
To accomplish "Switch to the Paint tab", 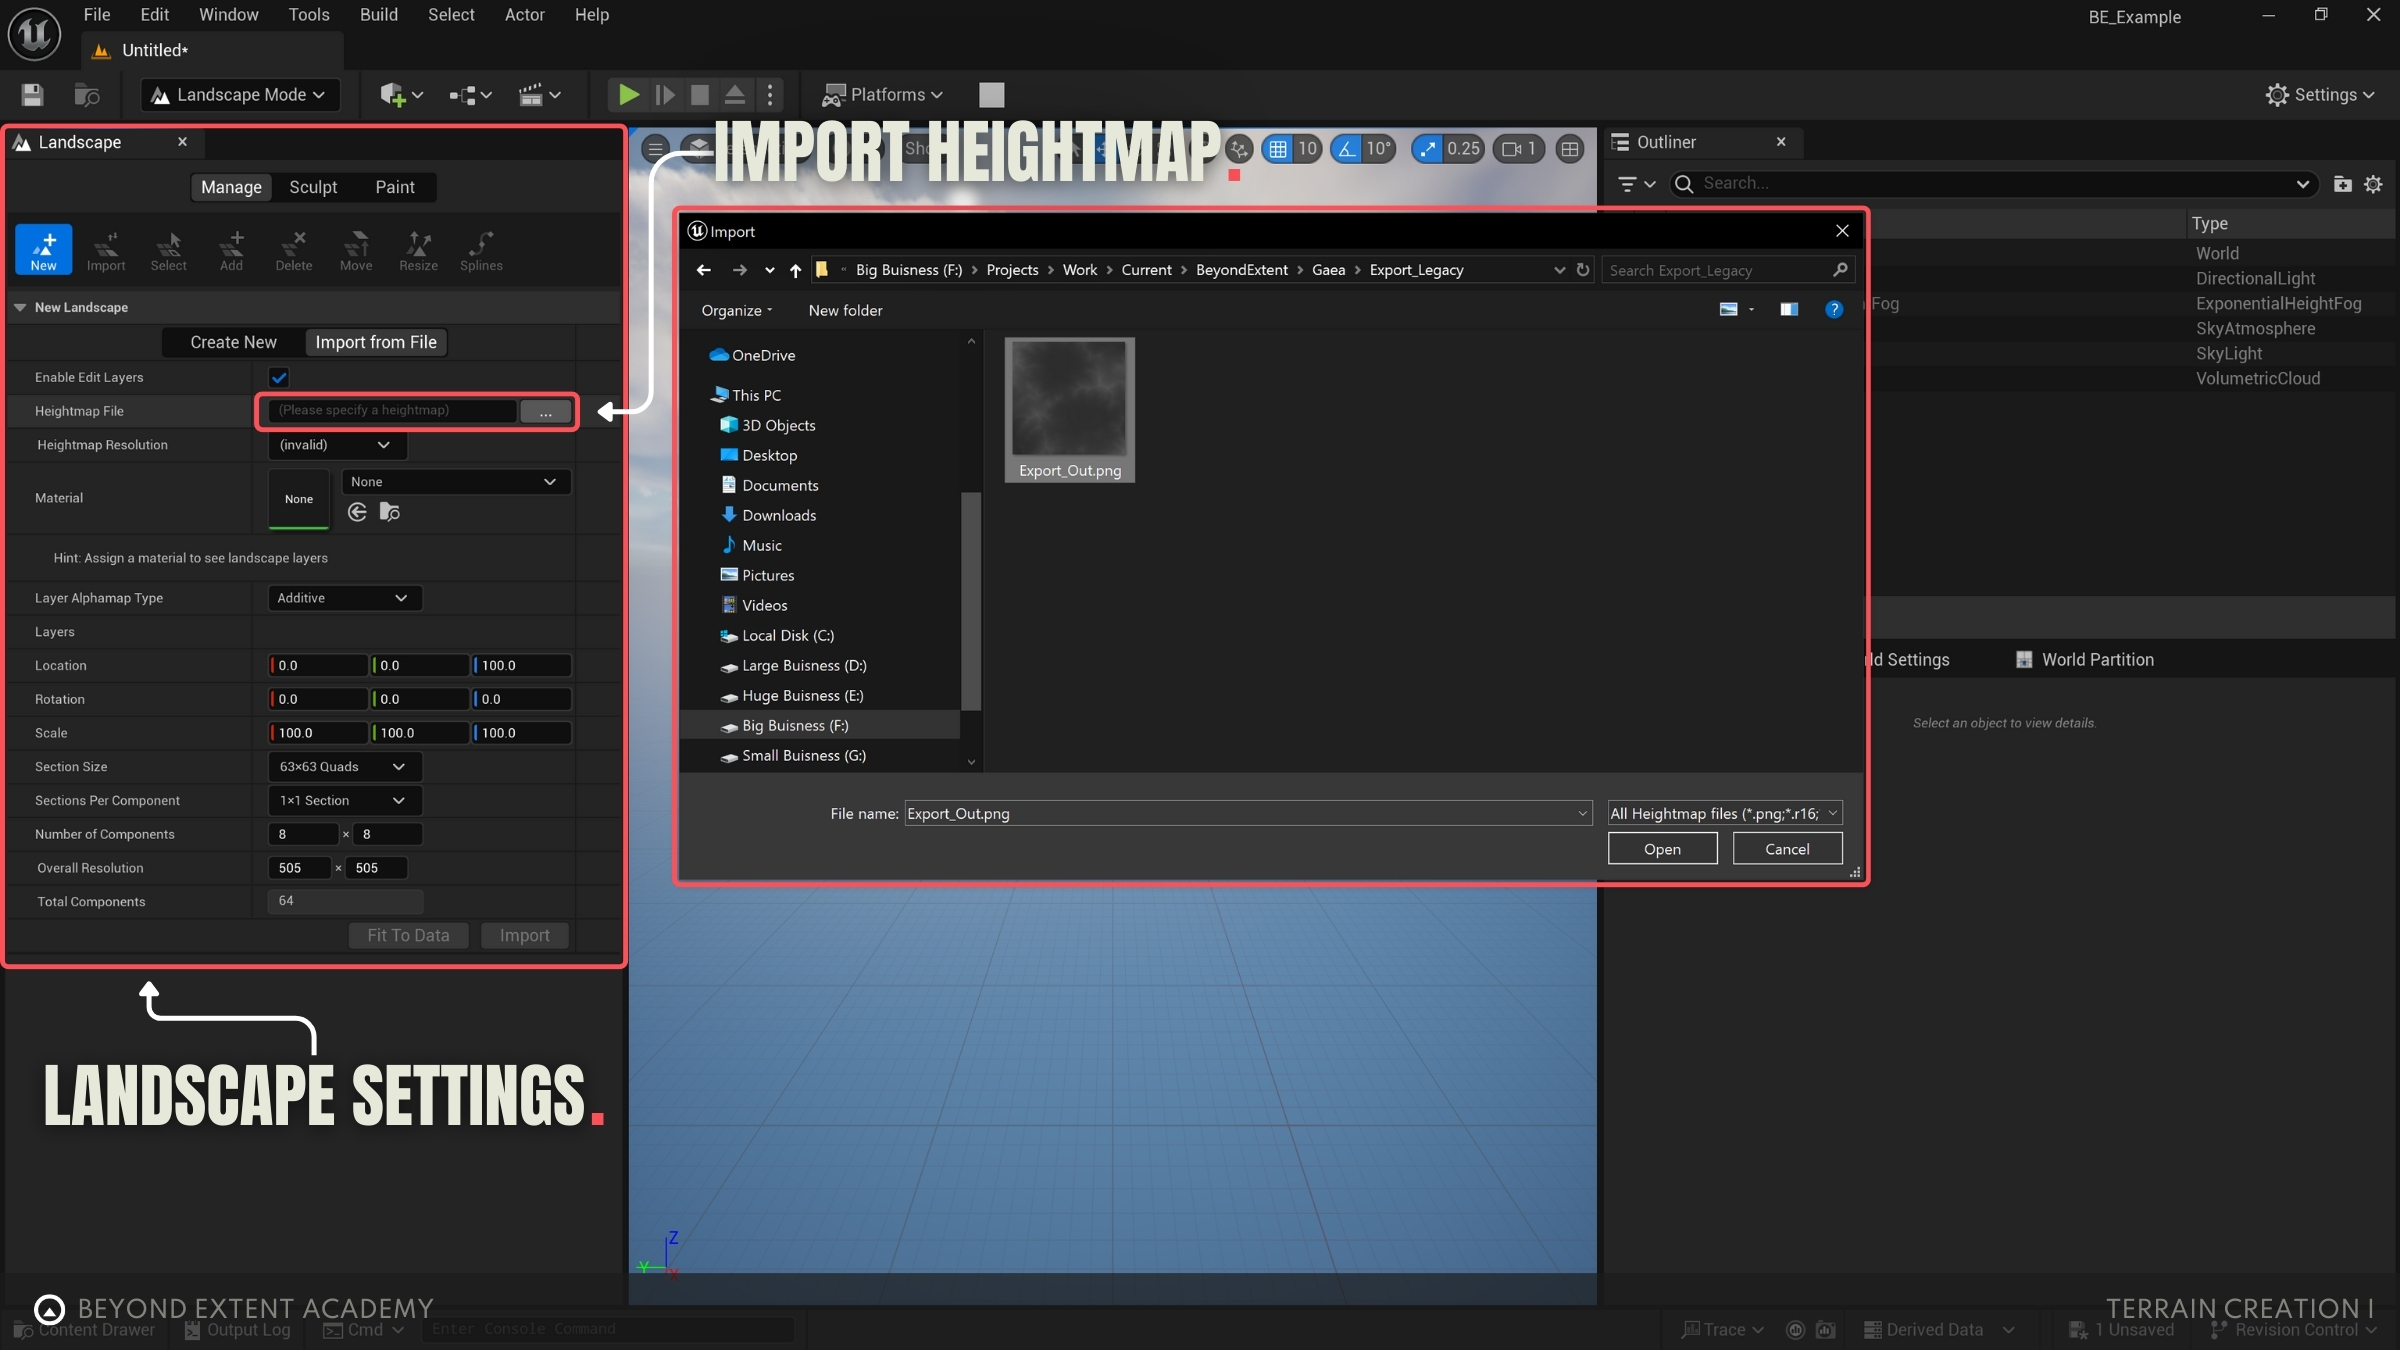I will [395, 187].
